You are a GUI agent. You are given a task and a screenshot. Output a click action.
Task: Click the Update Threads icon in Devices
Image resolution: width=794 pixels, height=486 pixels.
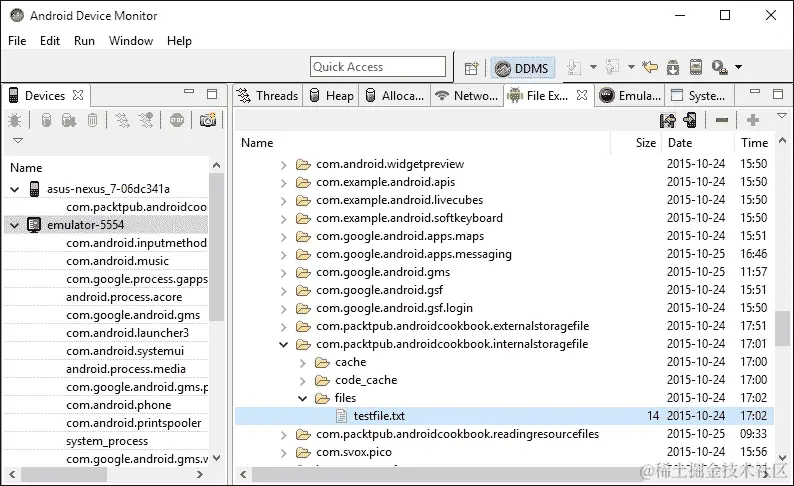coord(123,120)
